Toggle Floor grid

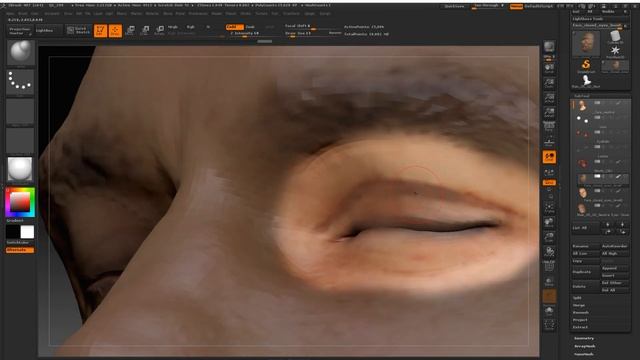549,142
